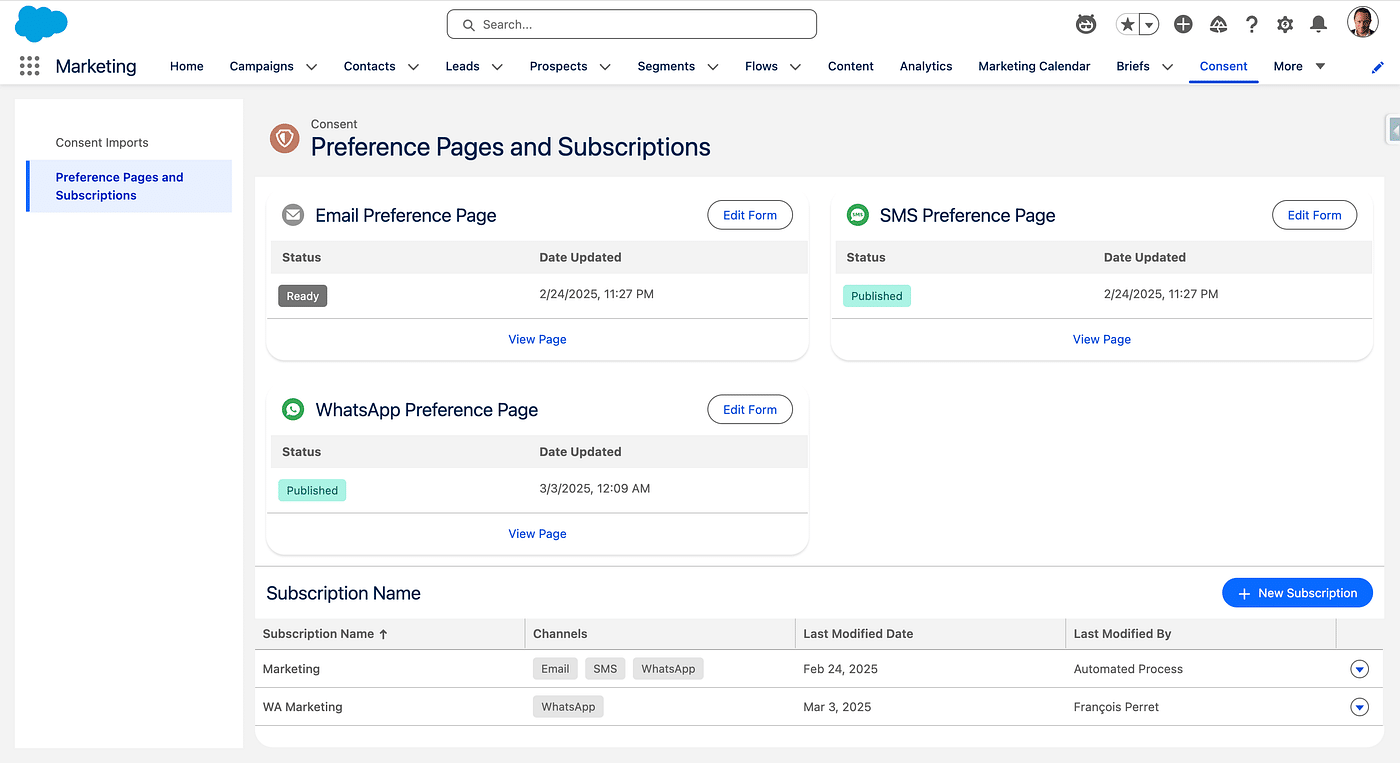
Task: Open the notifications bell
Action: point(1318,24)
